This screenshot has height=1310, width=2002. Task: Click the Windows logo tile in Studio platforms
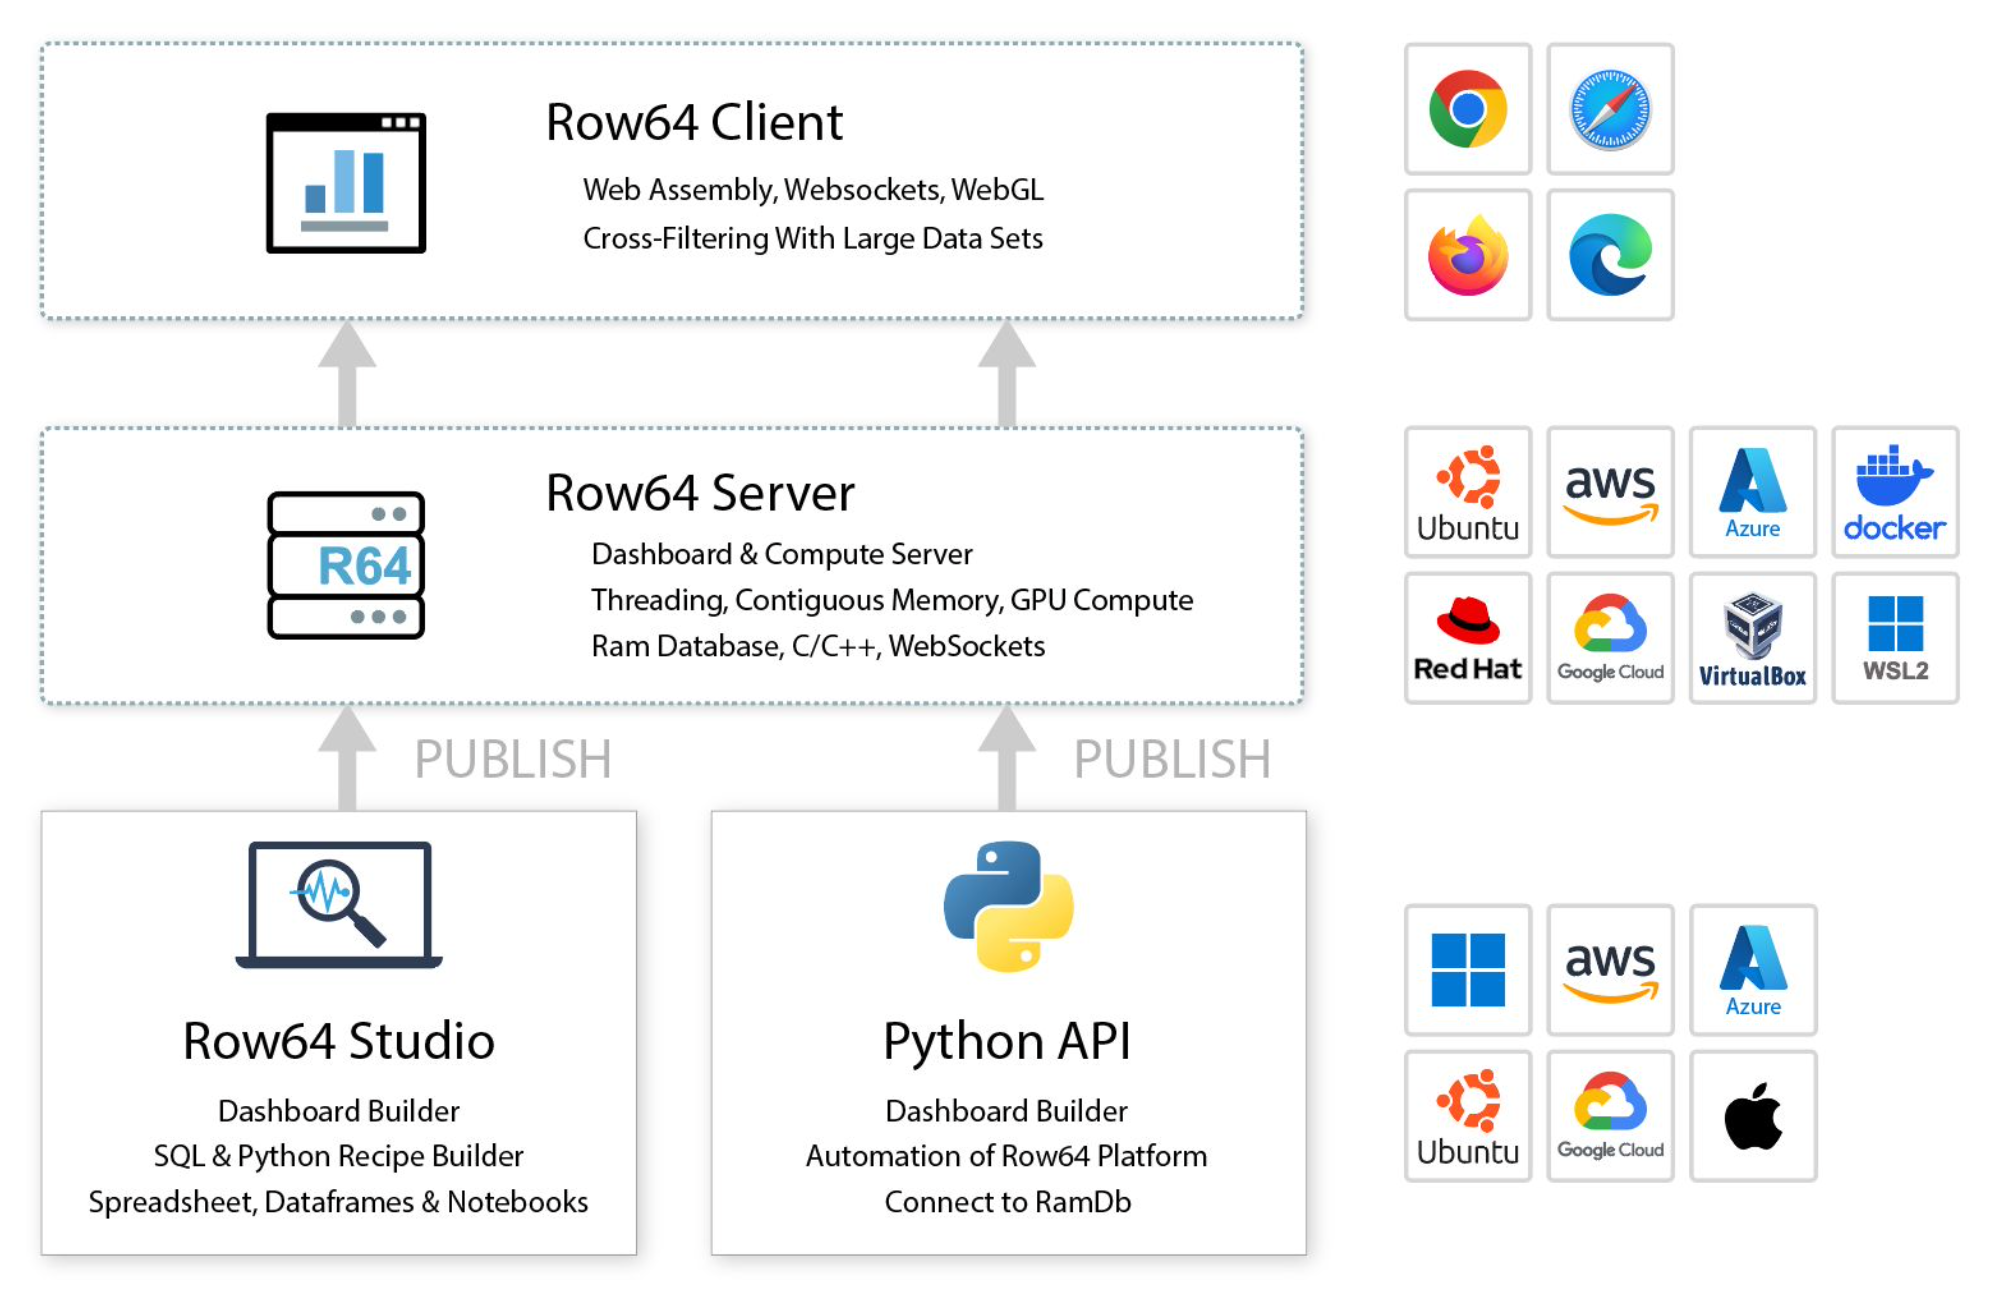pos(1467,970)
